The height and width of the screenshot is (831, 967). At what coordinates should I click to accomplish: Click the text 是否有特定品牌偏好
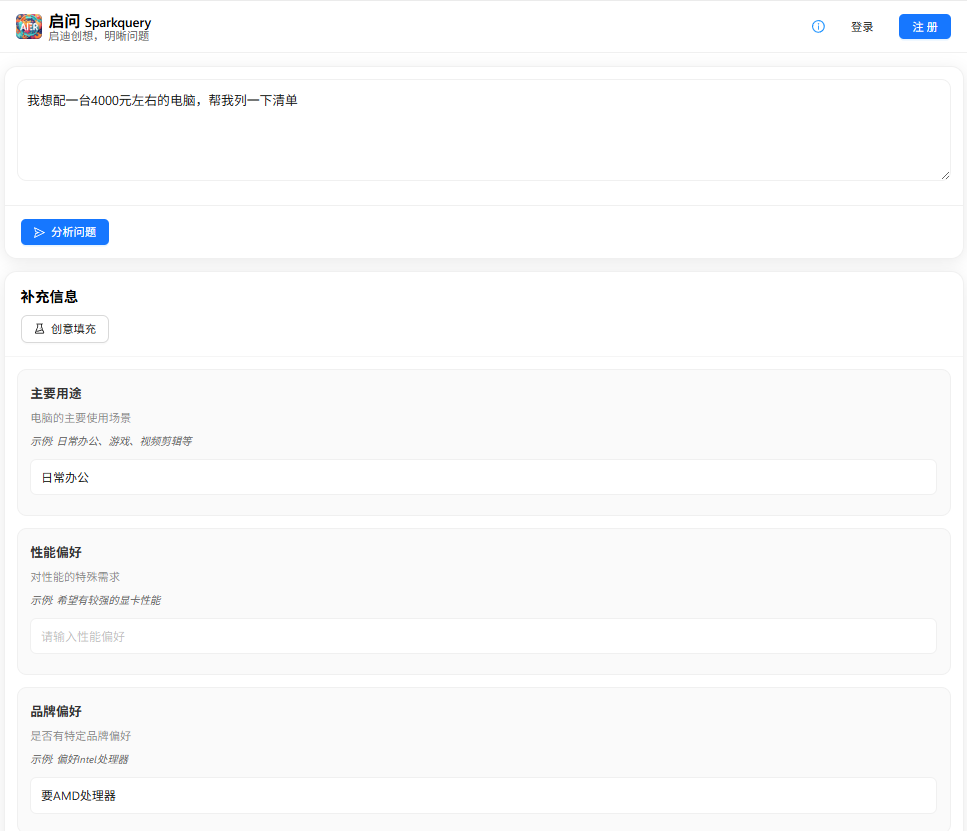coord(81,736)
